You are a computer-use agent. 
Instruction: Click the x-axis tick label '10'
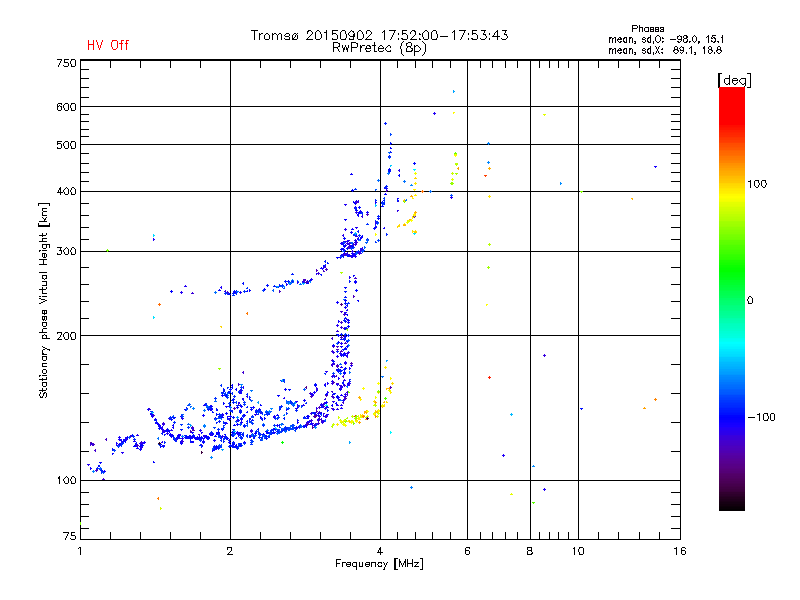pyautogui.click(x=578, y=551)
